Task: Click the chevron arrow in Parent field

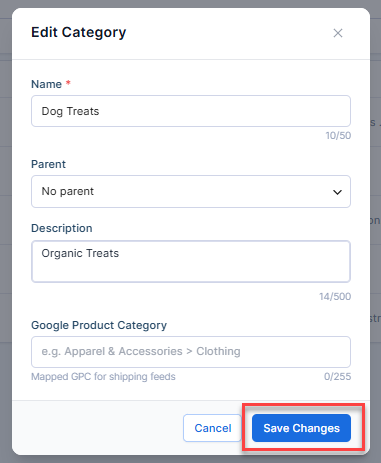Action: (x=337, y=192)
